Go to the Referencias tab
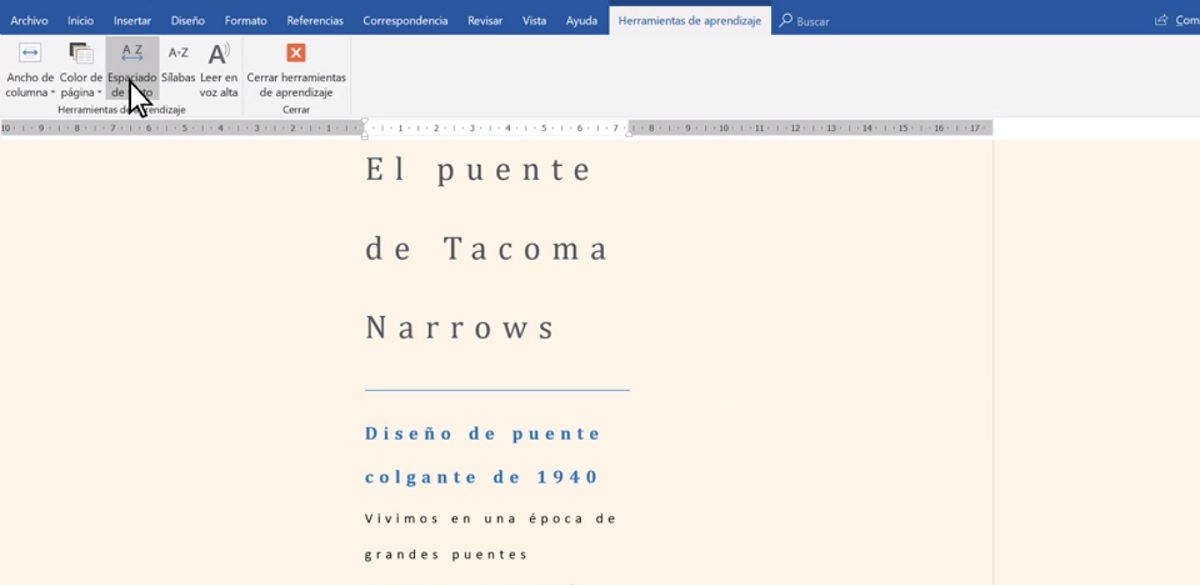This screenshot has width=1200, height=585. pos(315,20)
